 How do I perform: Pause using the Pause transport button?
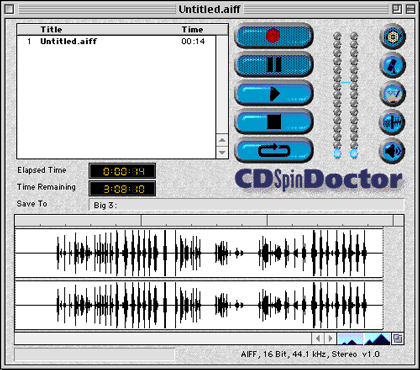pos(274,65)
